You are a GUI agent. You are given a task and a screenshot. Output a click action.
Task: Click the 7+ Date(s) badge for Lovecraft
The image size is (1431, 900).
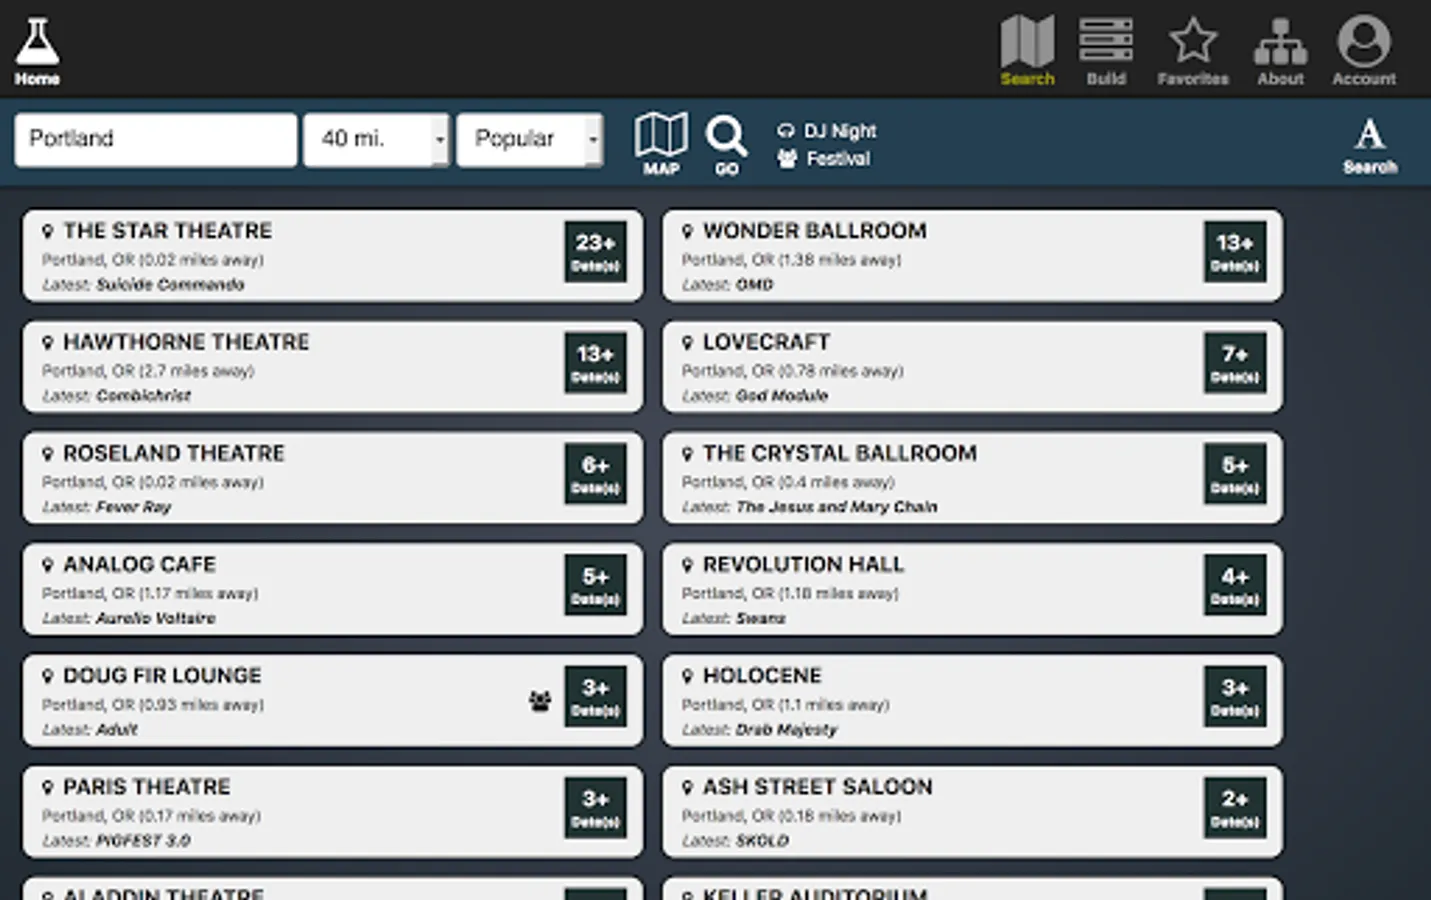pyautogui.click(x=1235, y=362)
